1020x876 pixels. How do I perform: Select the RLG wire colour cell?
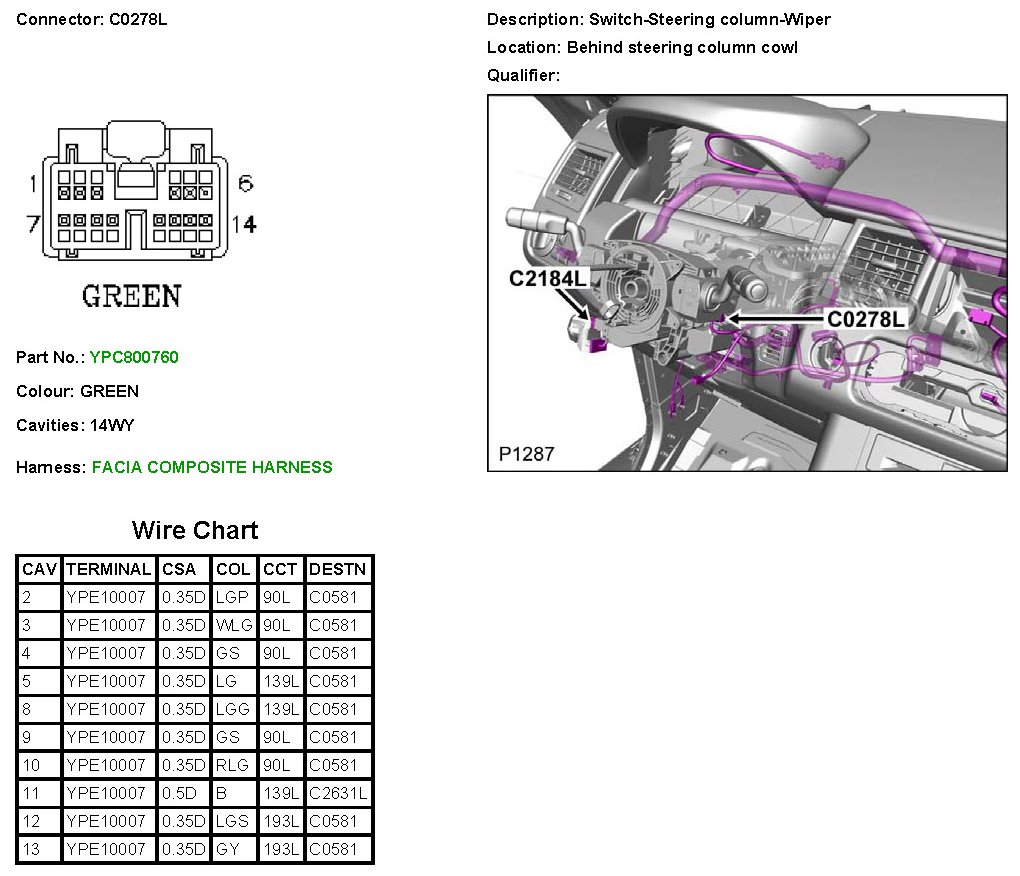(233, 765)
